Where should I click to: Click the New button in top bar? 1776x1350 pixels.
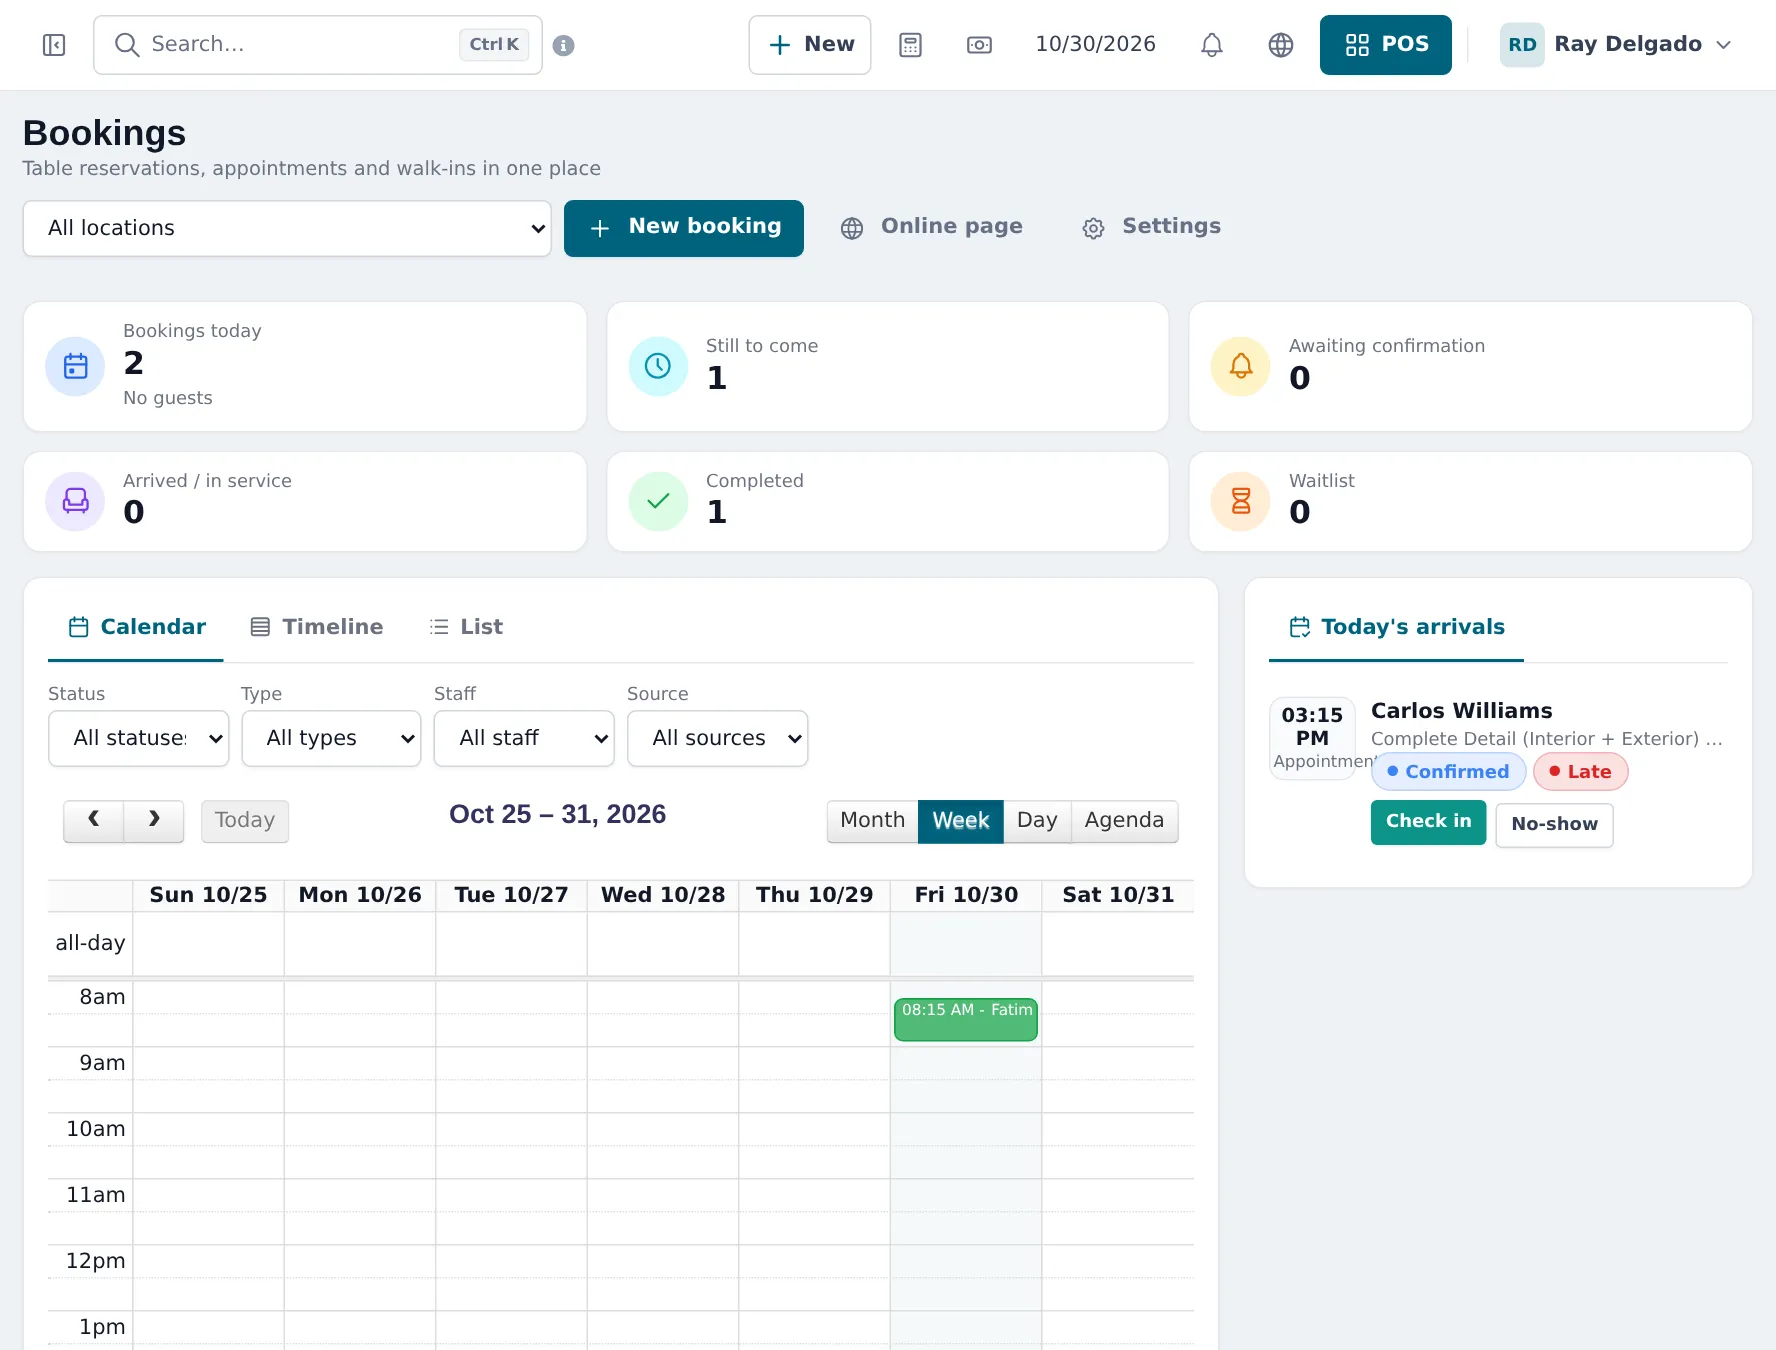pos(810,45)
